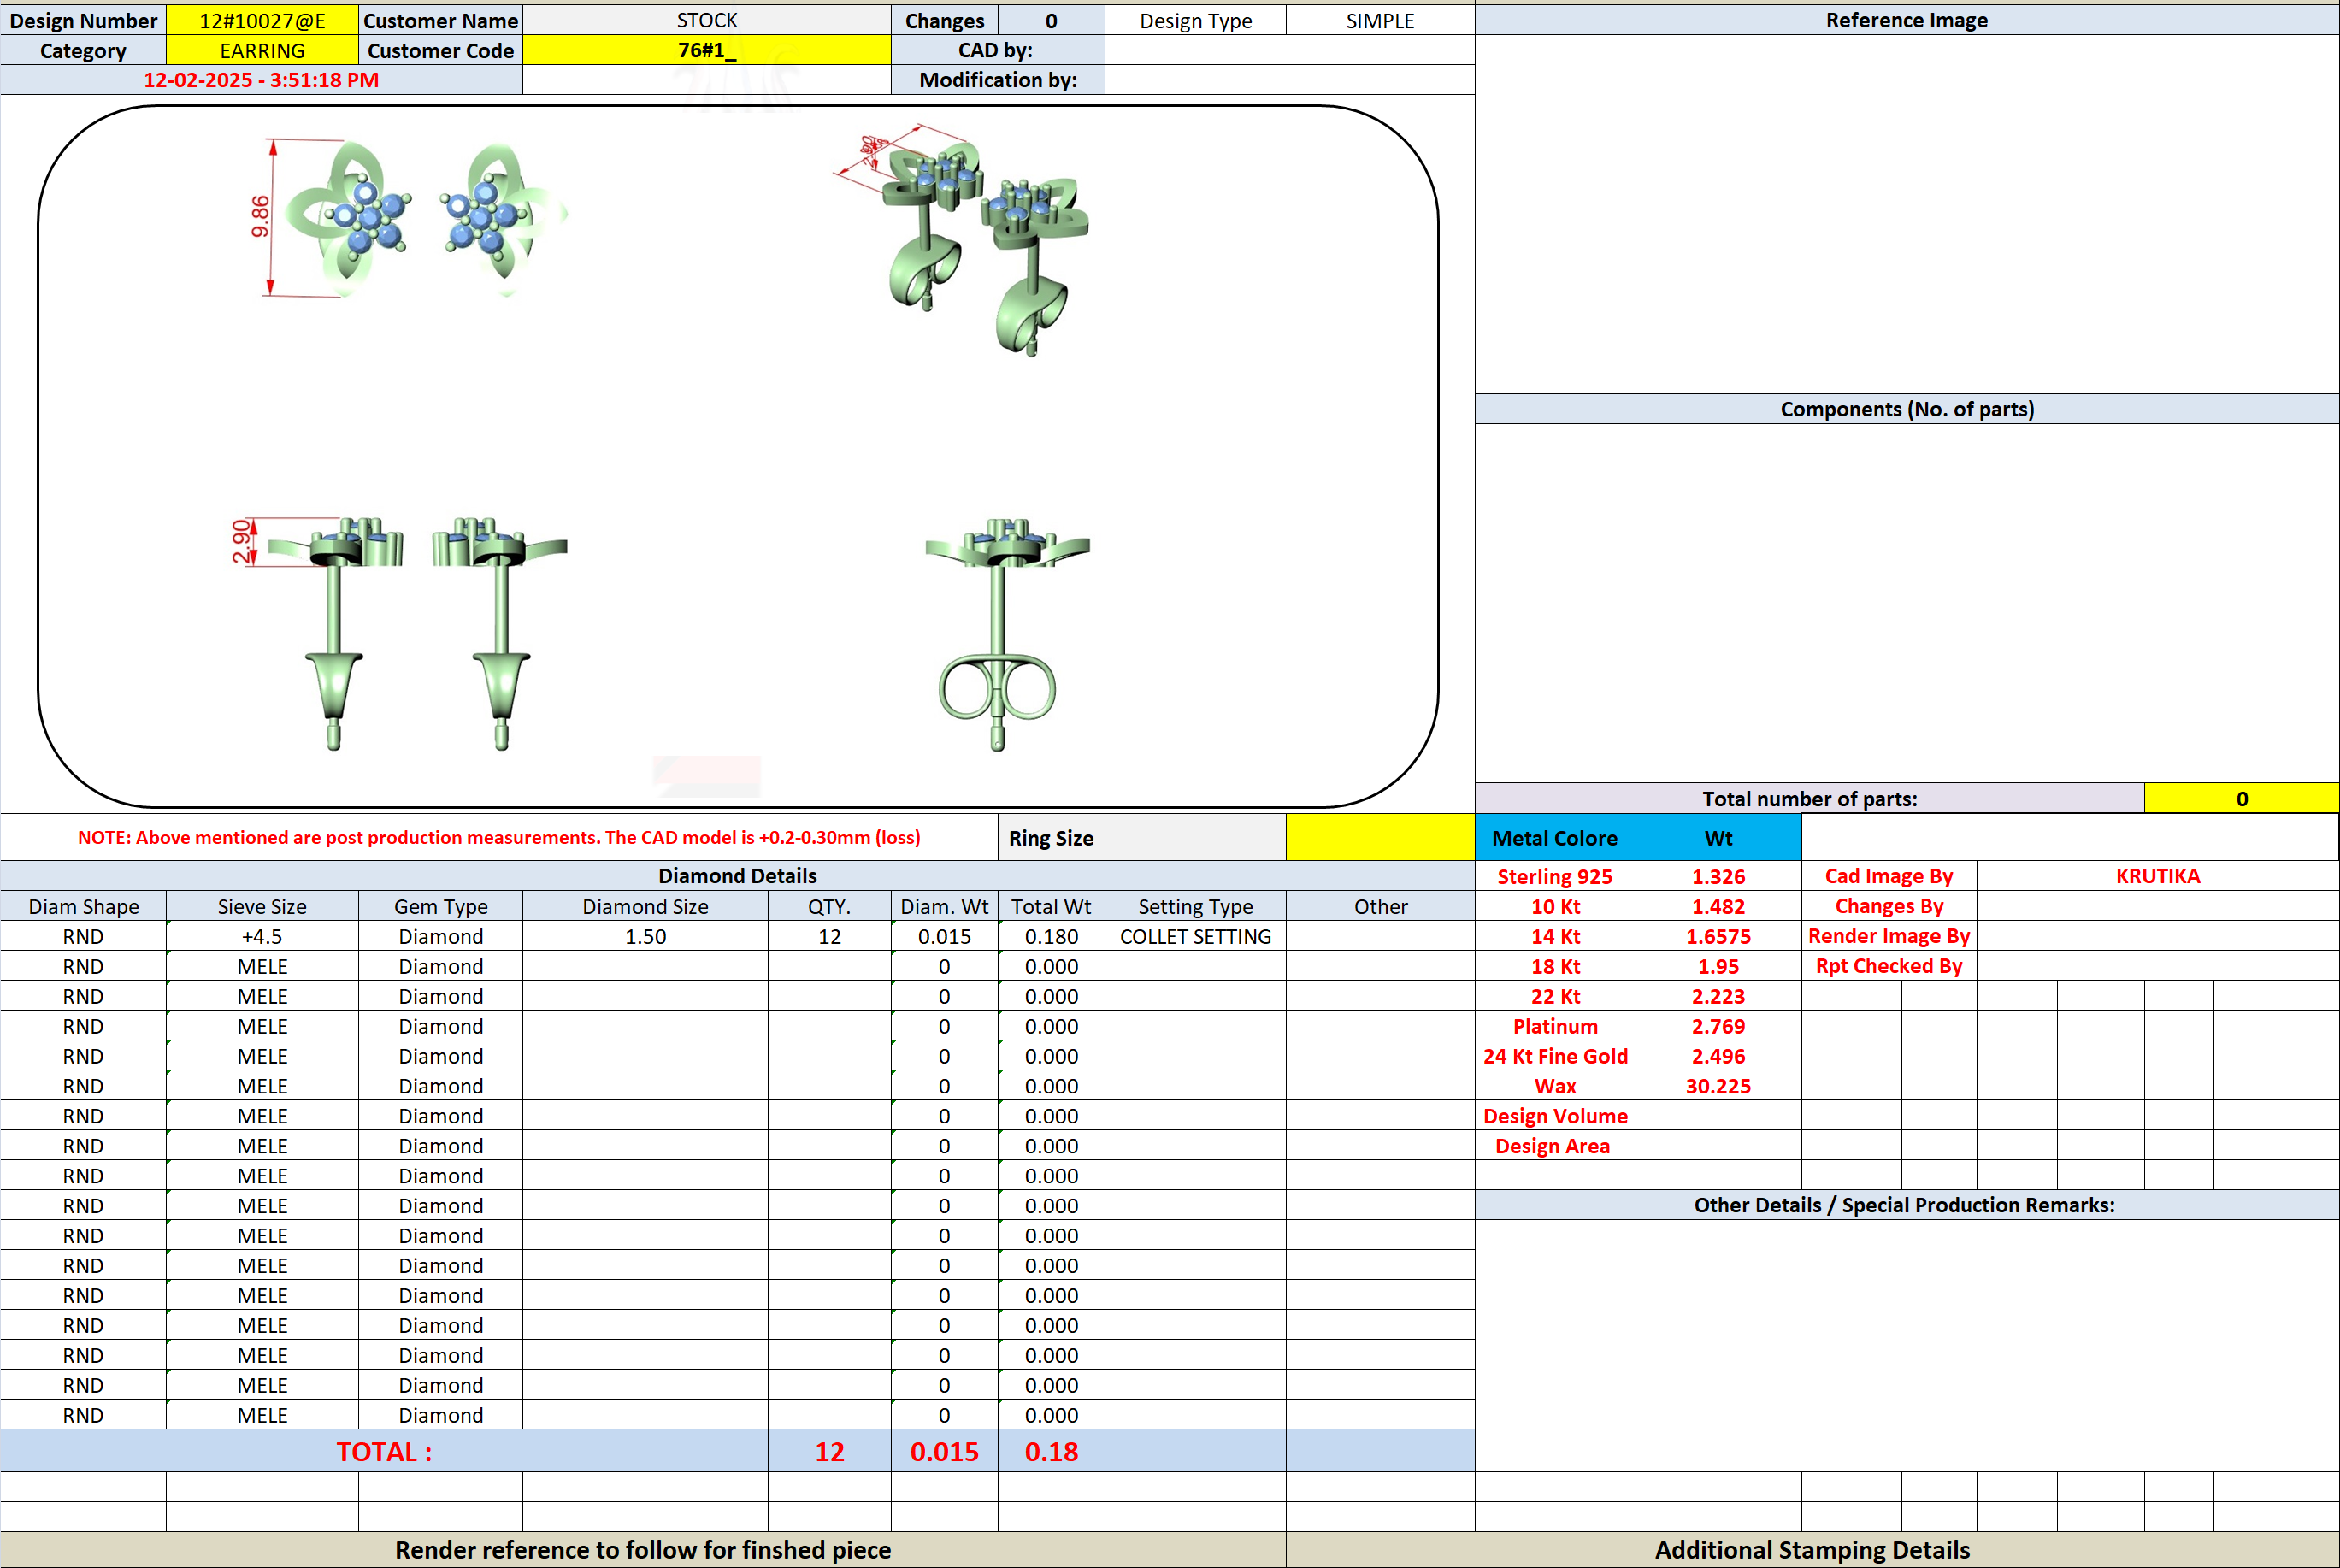The width and height of the screenshot is (2340, 1568).
Task: Click the Platinum weight 2.769
Action: (1718, 1026)
